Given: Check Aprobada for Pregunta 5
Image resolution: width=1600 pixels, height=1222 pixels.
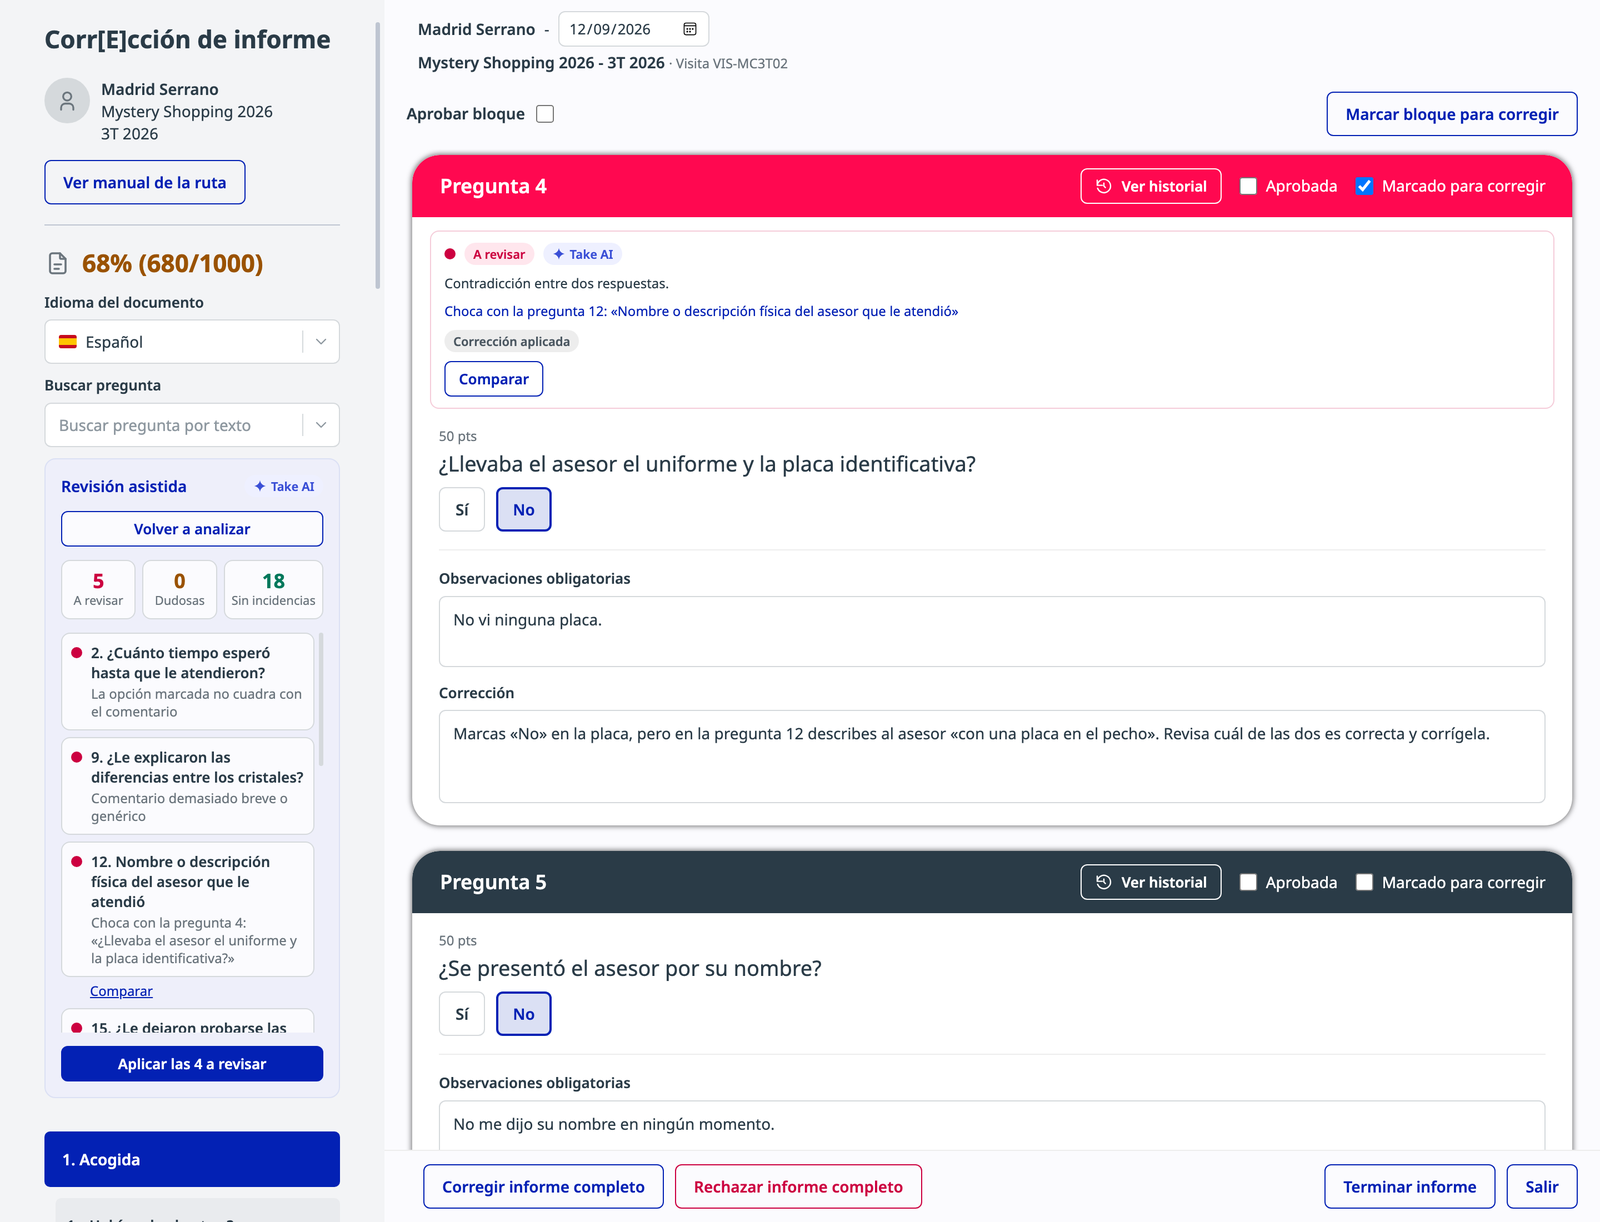Looking at the screenshot, I should (x=1248, y=882).
